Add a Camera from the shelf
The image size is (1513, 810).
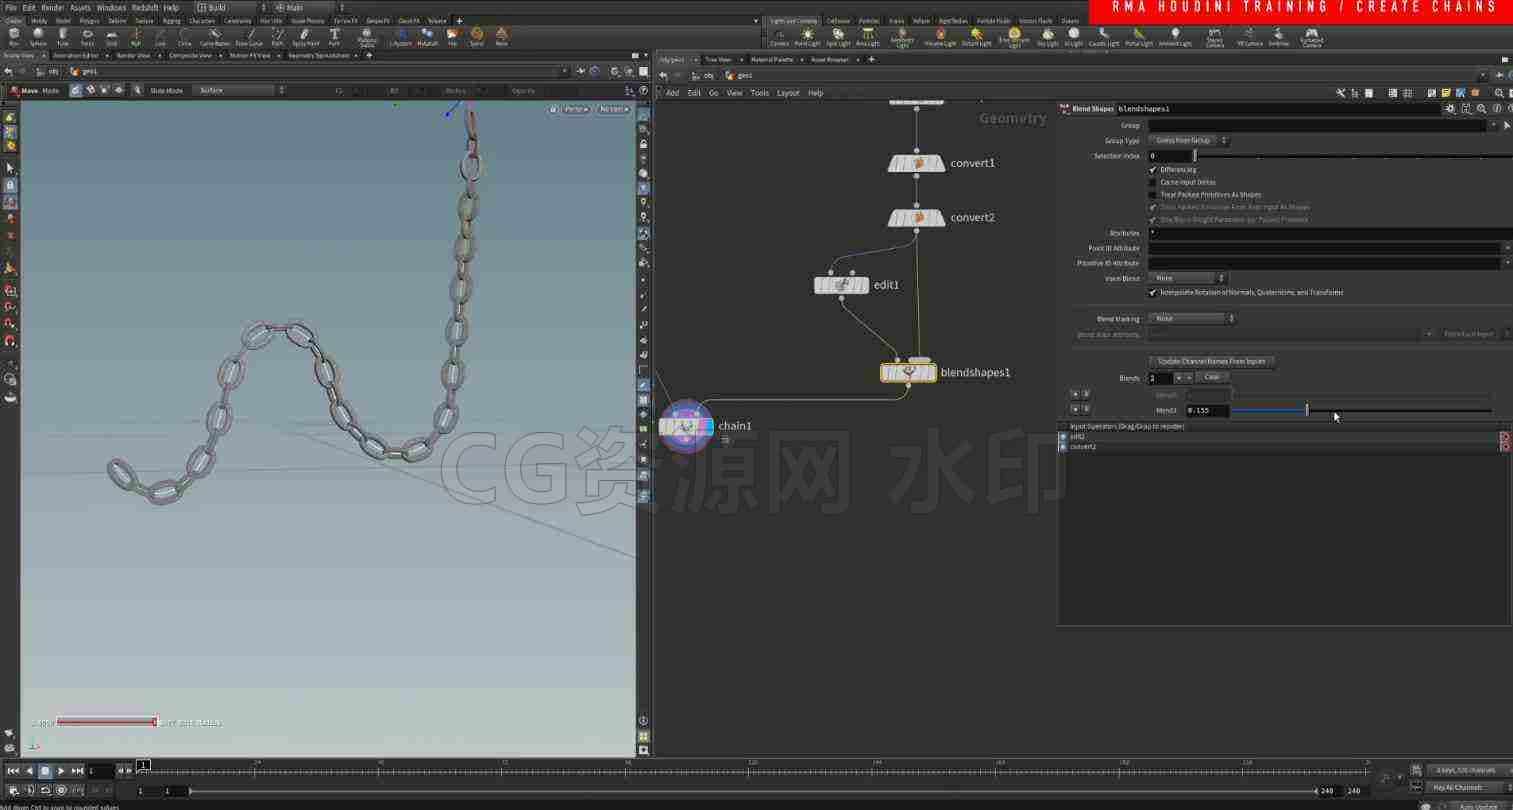(779, 37)
